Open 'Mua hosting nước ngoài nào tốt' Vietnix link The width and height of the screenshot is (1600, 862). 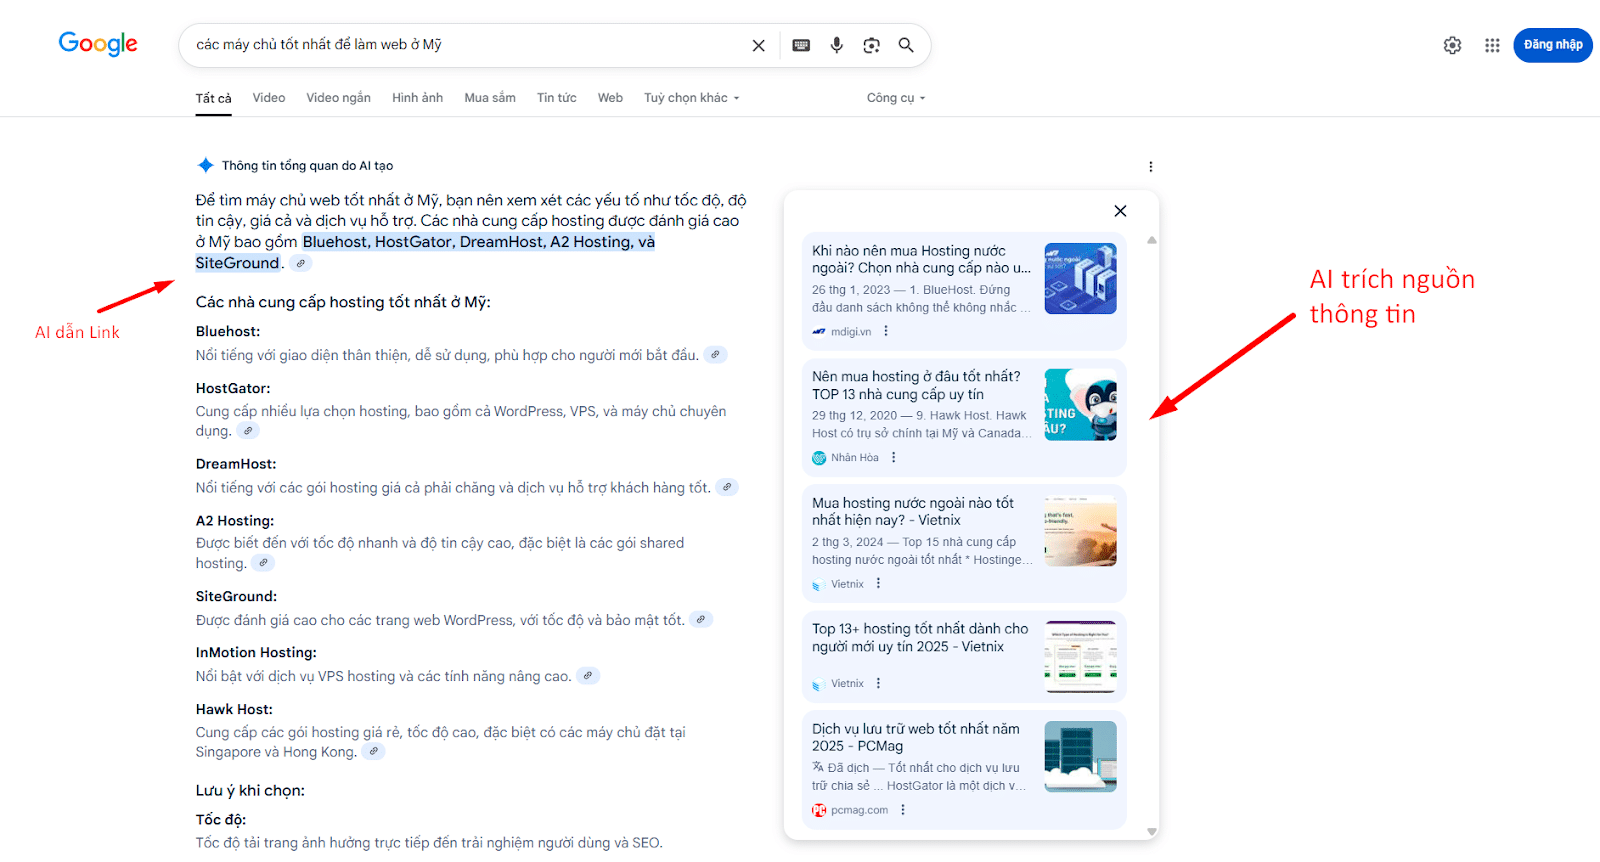point(912,511)
